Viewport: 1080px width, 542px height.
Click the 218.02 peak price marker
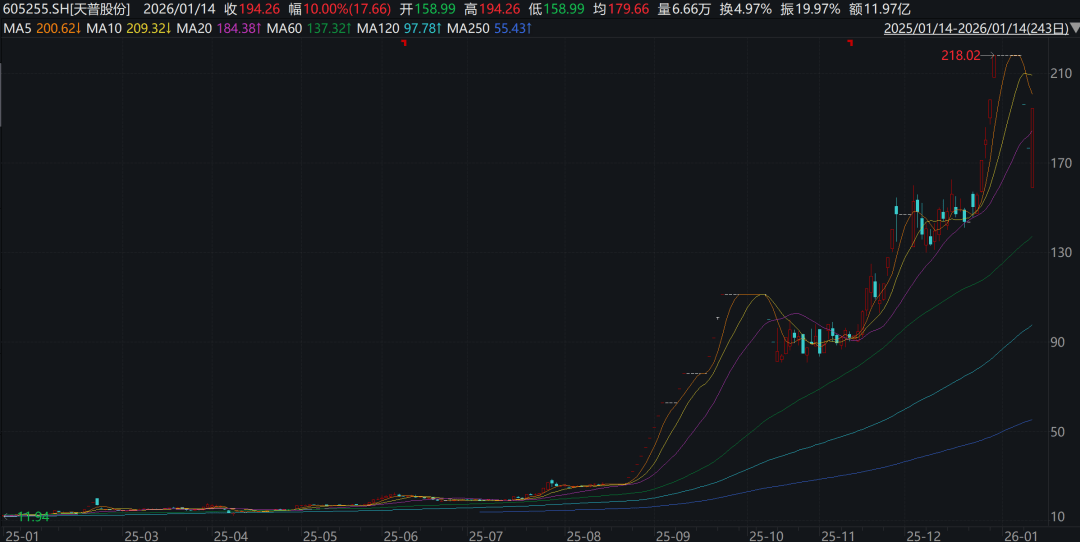coord(961,56)
